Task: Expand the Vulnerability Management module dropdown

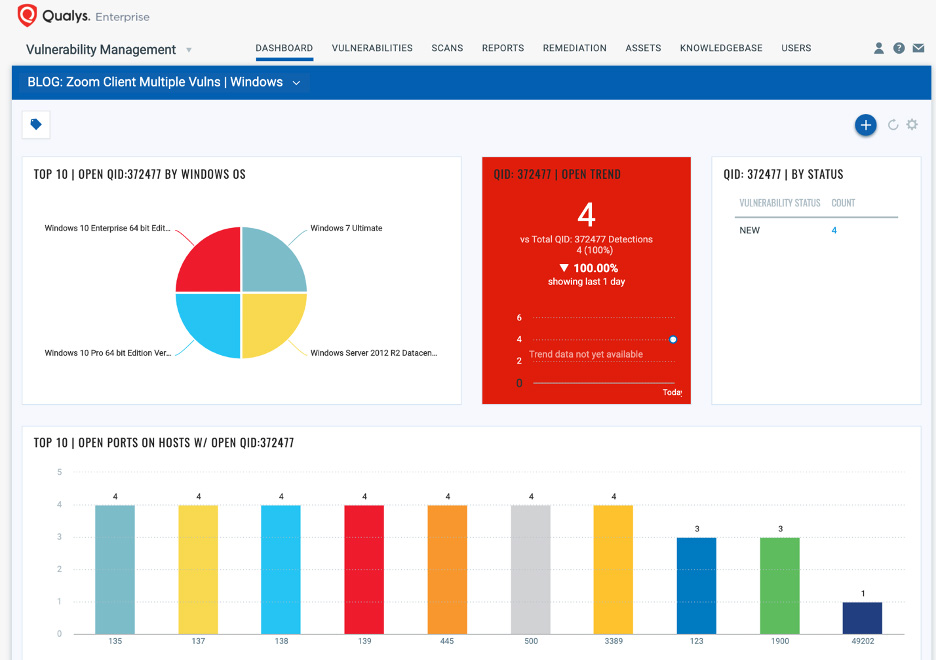Action: [x=189, y=50]
